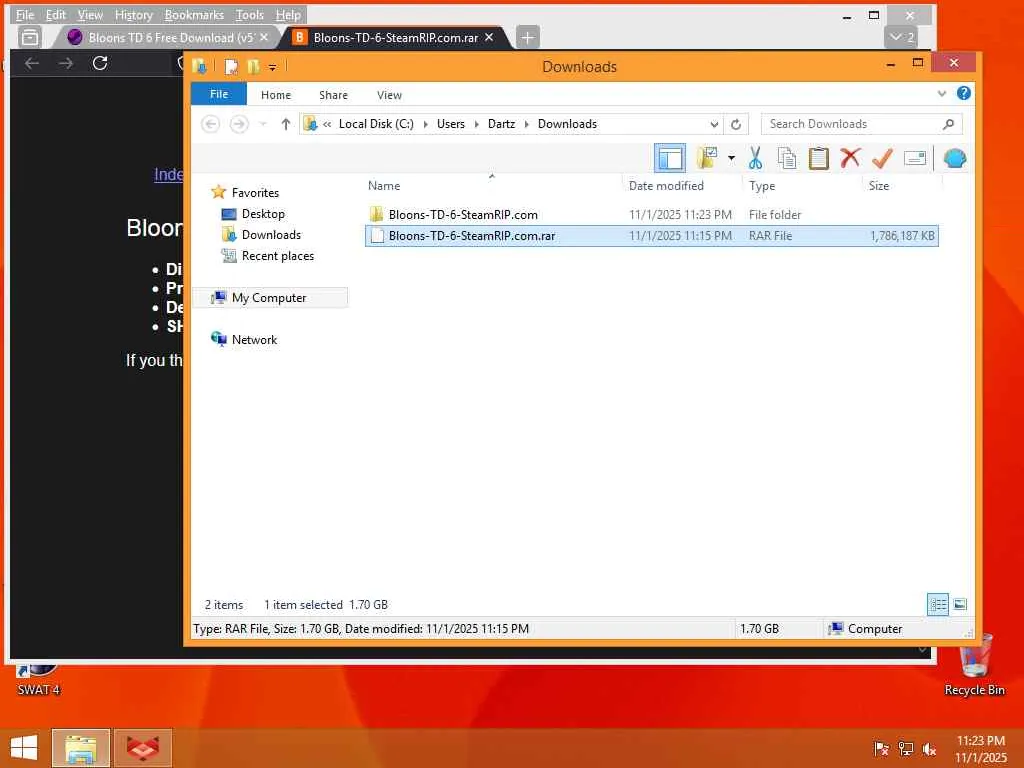1024x768 pixels.
Task: Go up one folder level arrow
Action: tap(285, 123)
